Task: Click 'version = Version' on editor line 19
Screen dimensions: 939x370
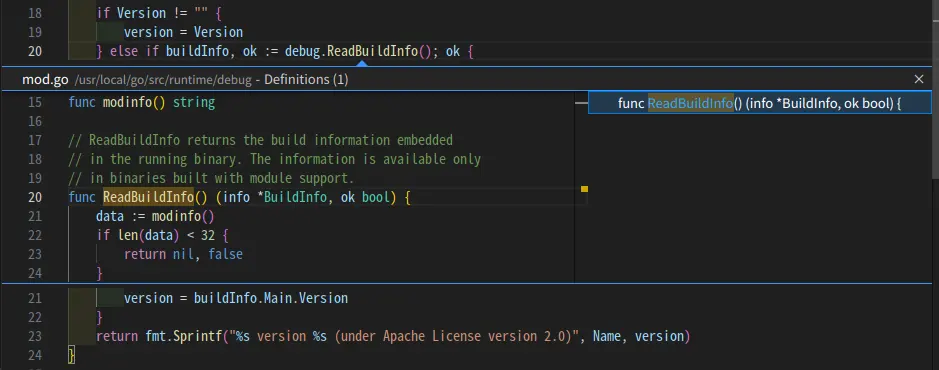Action: [x=183, y=32]
